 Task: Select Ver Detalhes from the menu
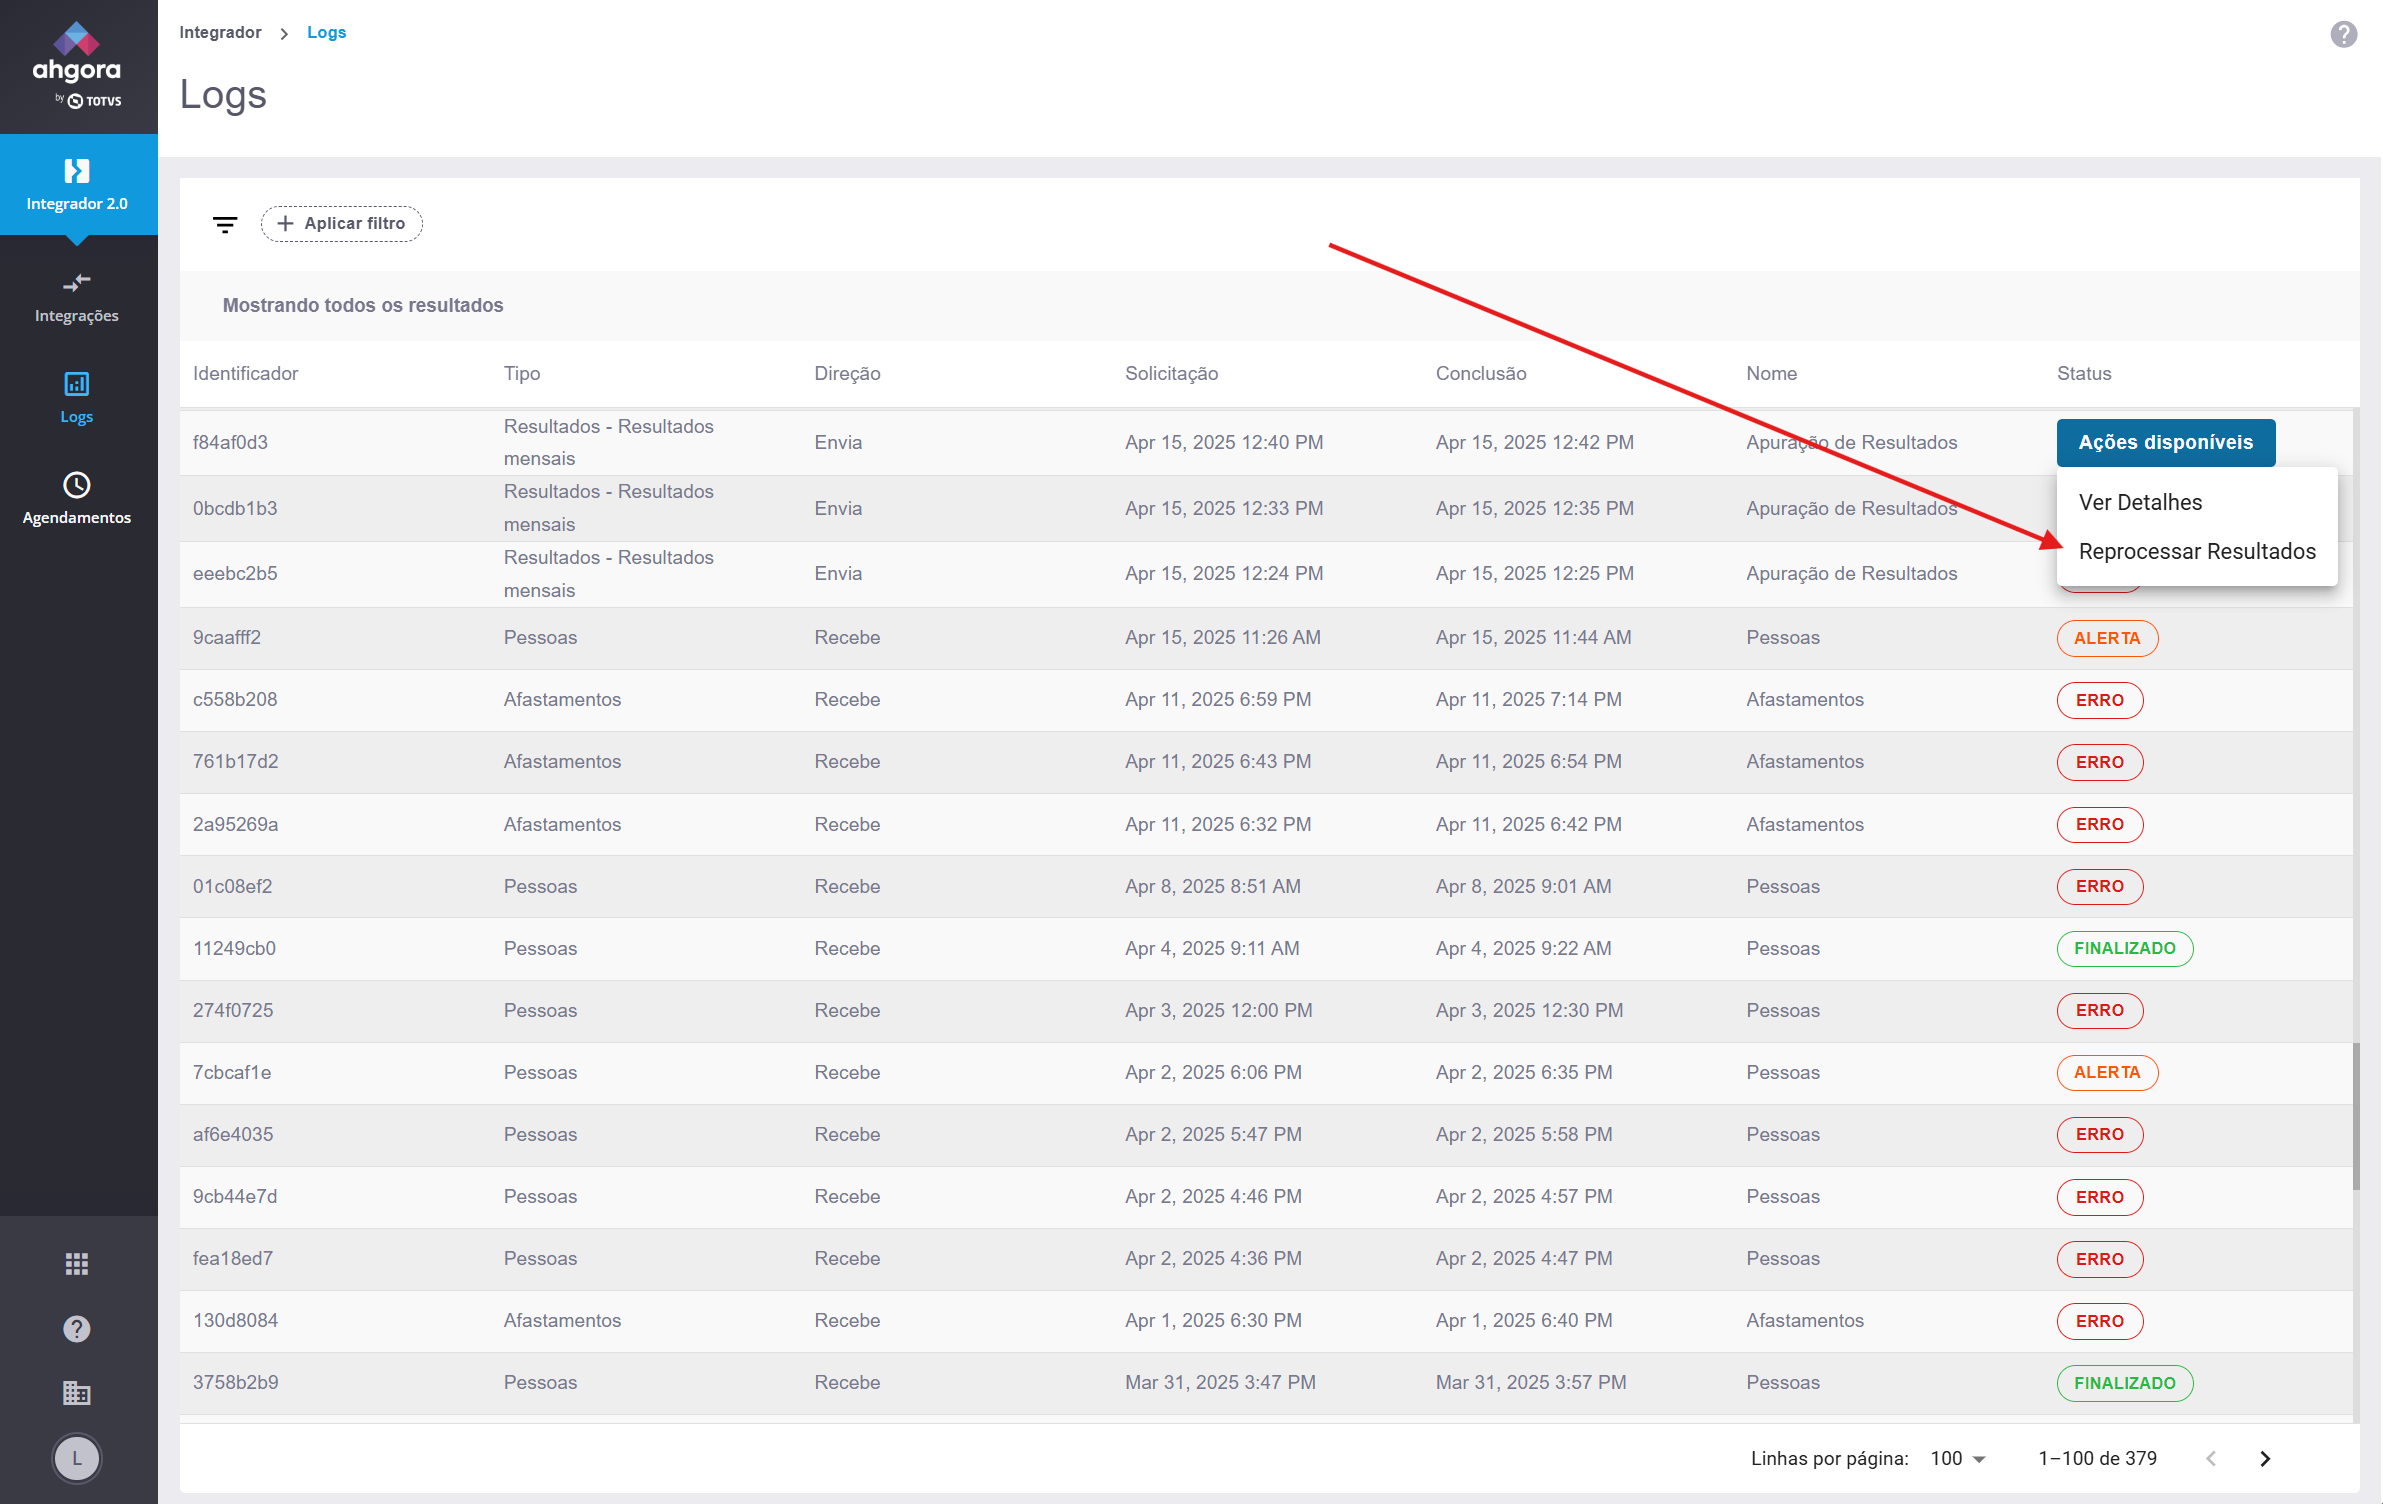[x=2140, y=503]
